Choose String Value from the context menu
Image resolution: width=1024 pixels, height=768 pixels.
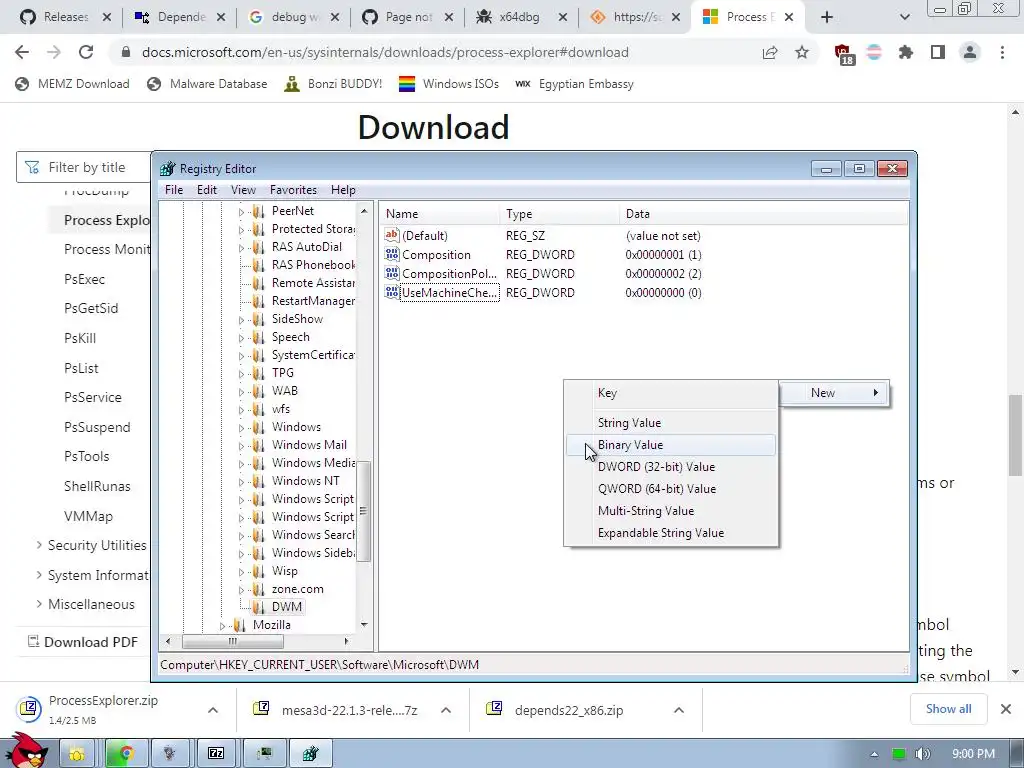tap(671, 423)
